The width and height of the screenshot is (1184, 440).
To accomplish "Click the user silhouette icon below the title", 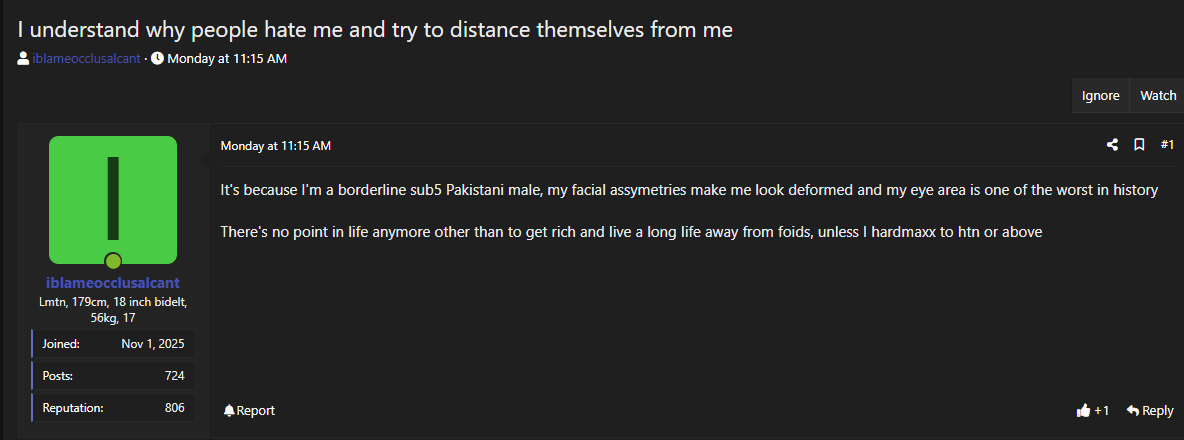I will click(x=23, y=58).
